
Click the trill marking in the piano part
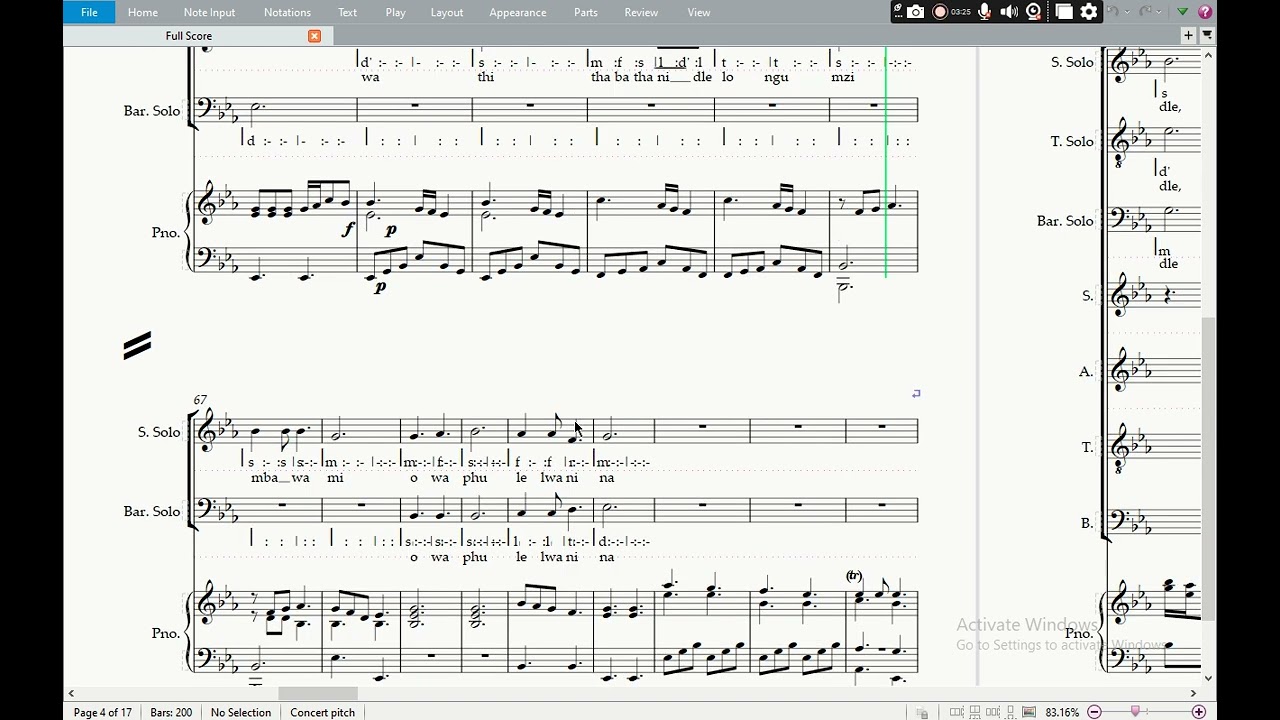click(x=854, y=576)
